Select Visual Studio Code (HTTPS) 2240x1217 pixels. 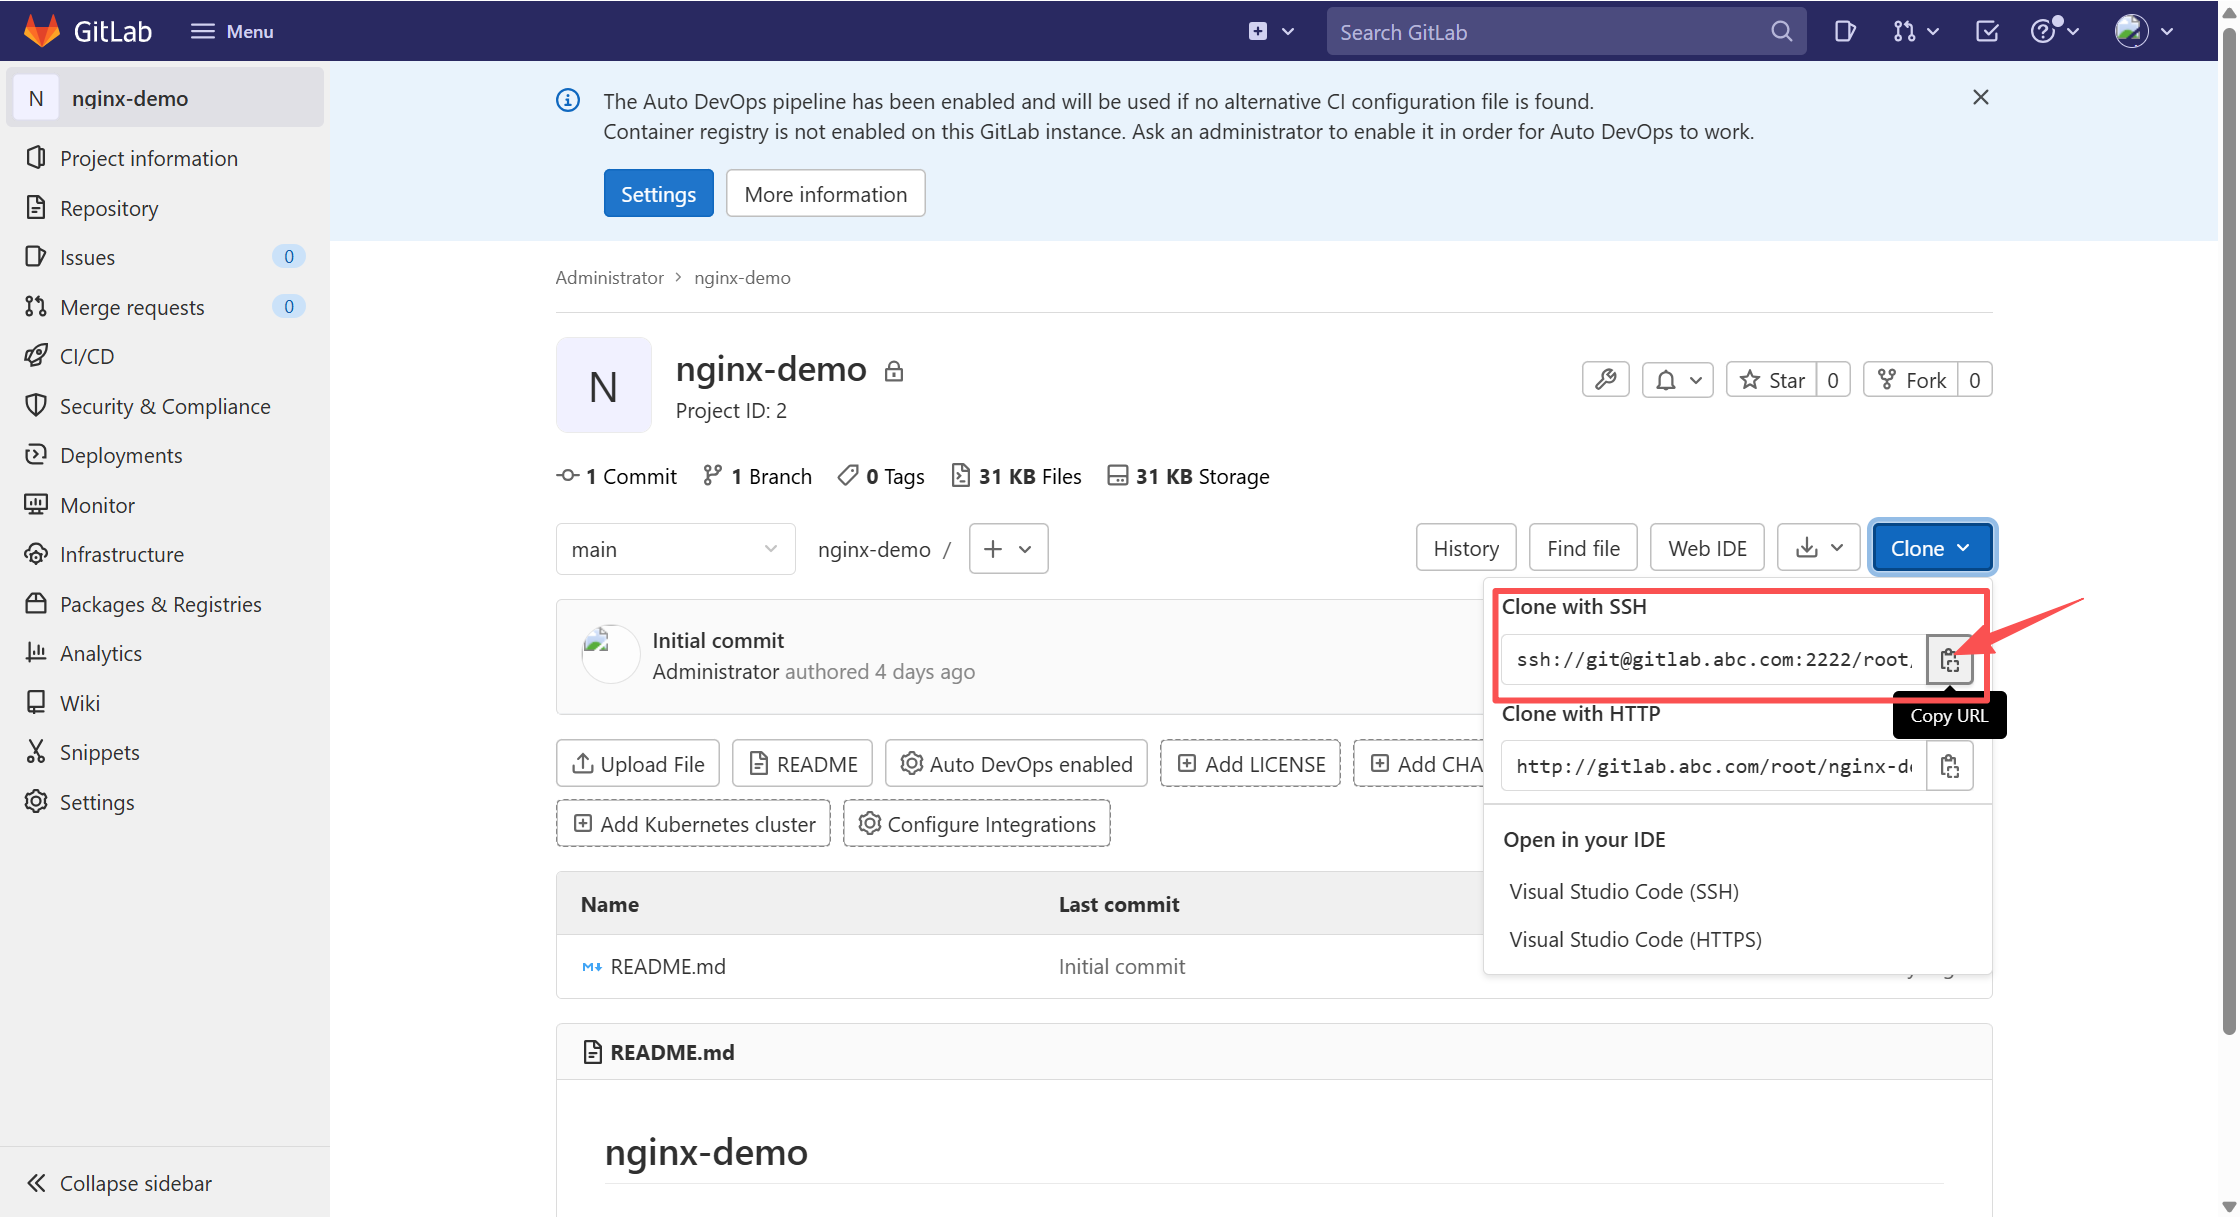coord(1636,939)
